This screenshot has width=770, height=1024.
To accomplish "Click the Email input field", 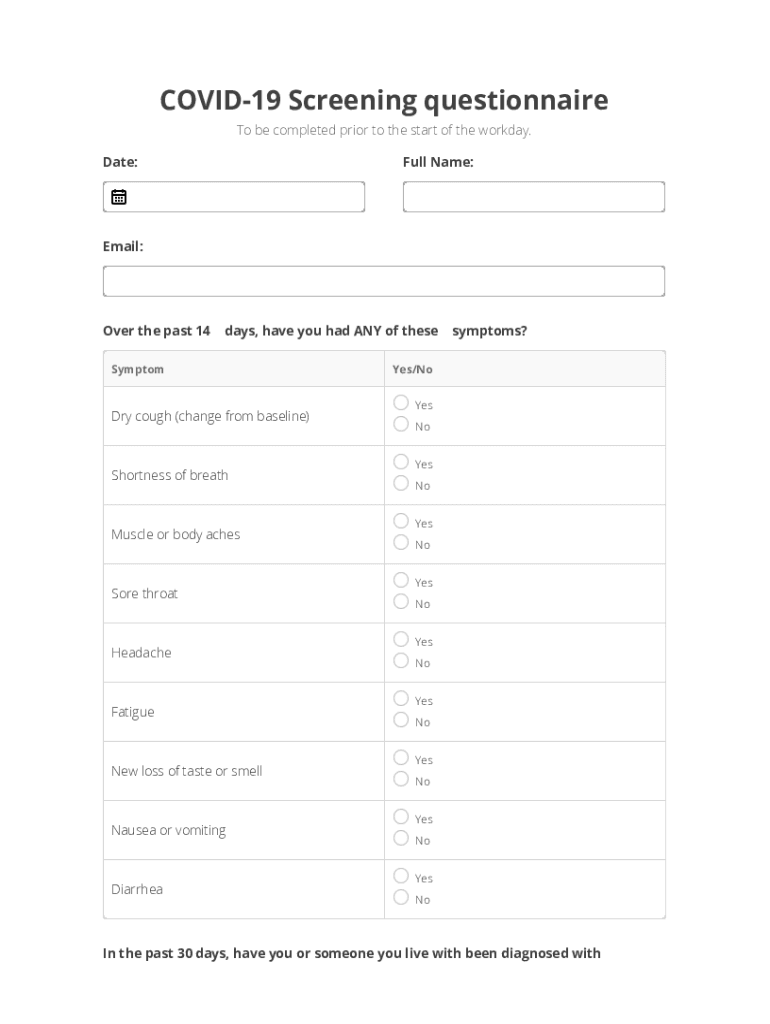I will [383, 281].
